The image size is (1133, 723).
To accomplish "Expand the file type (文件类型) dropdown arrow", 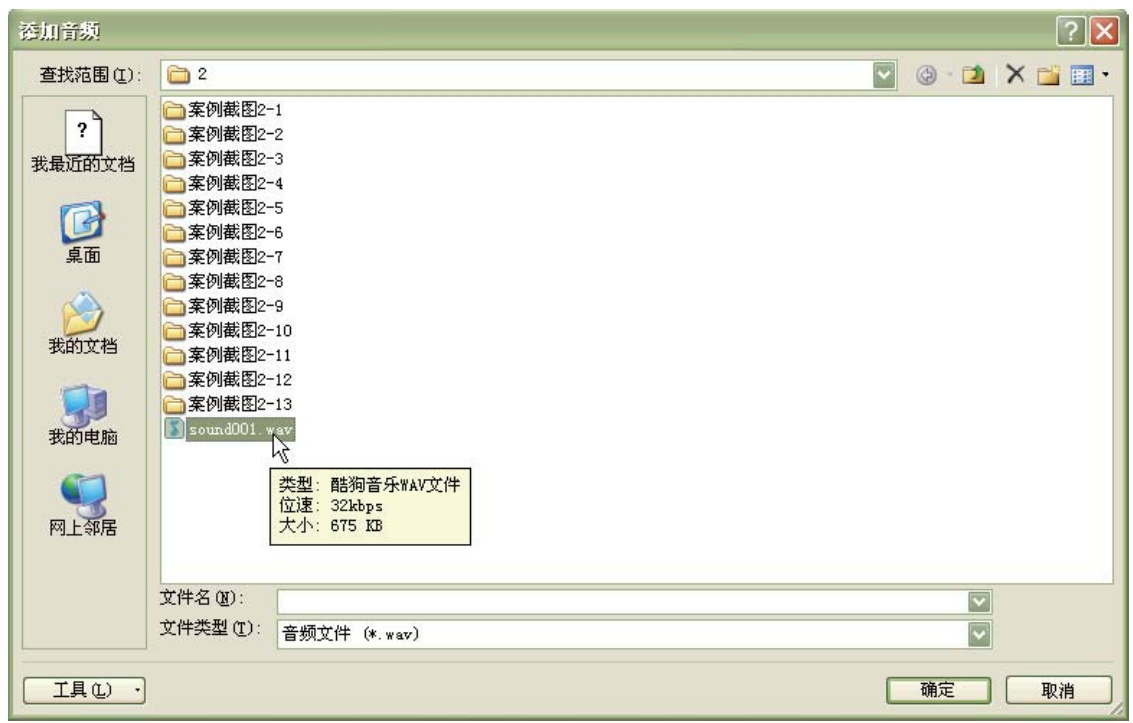I will click(979, 634).
